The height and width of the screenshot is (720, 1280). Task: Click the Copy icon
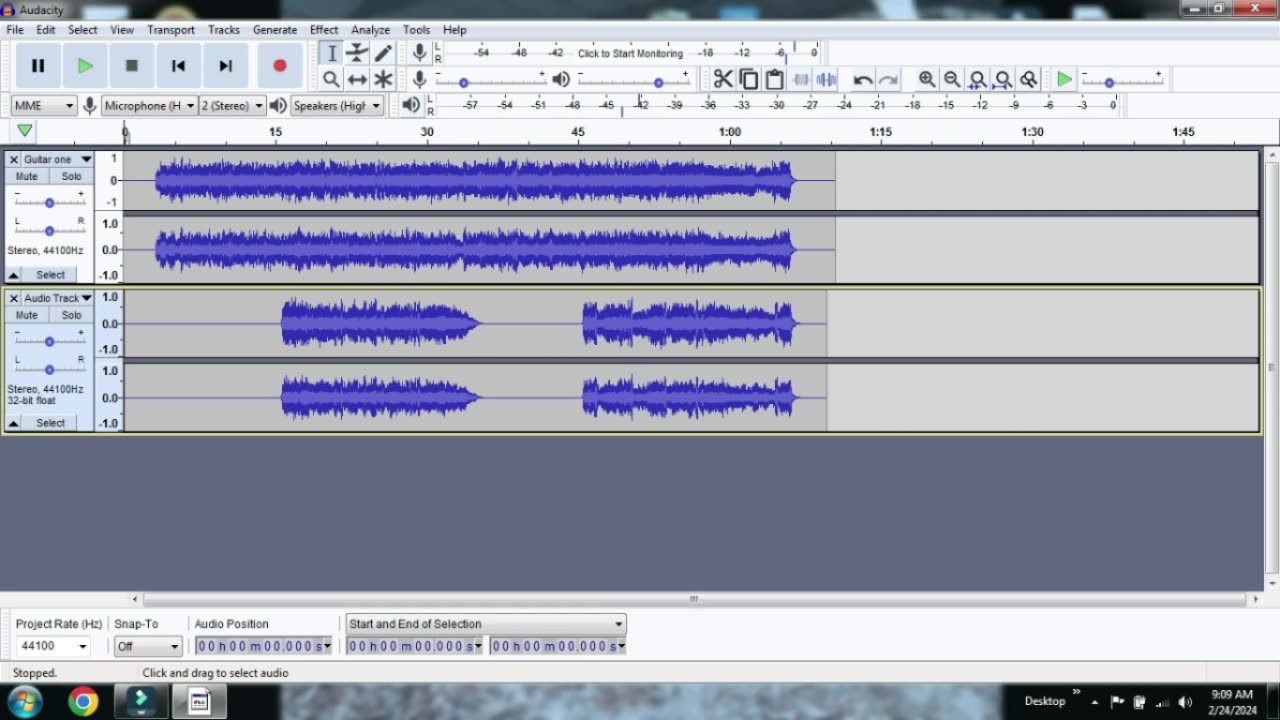click(x=748, y=79)
